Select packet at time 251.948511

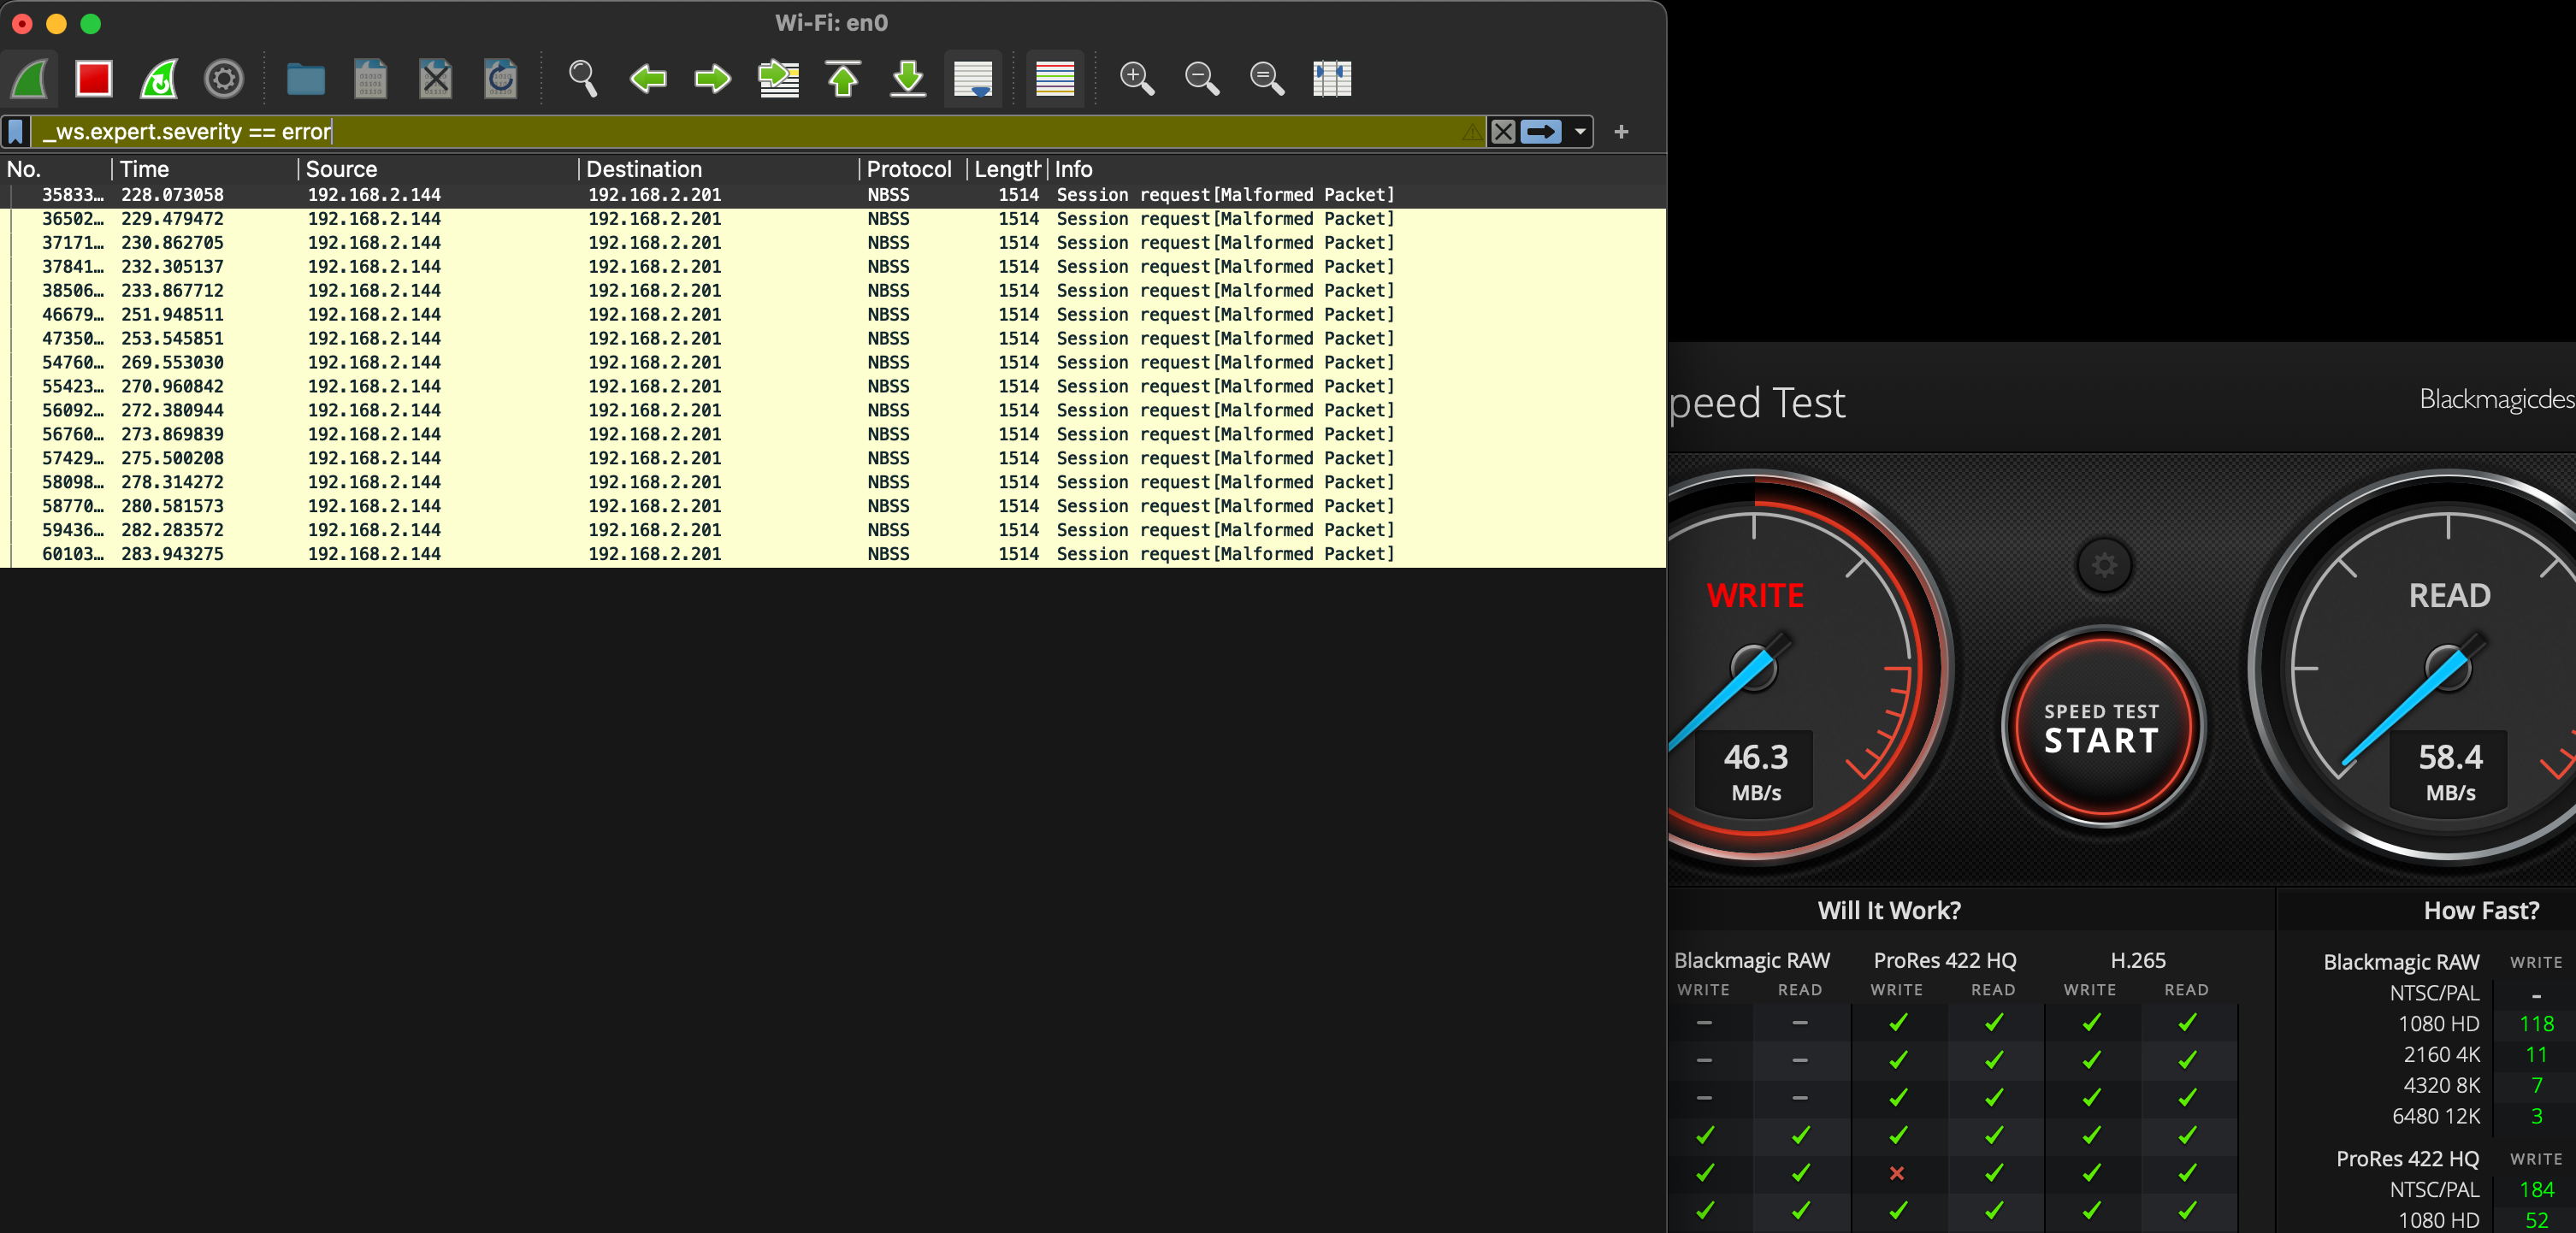pos(172,314)
